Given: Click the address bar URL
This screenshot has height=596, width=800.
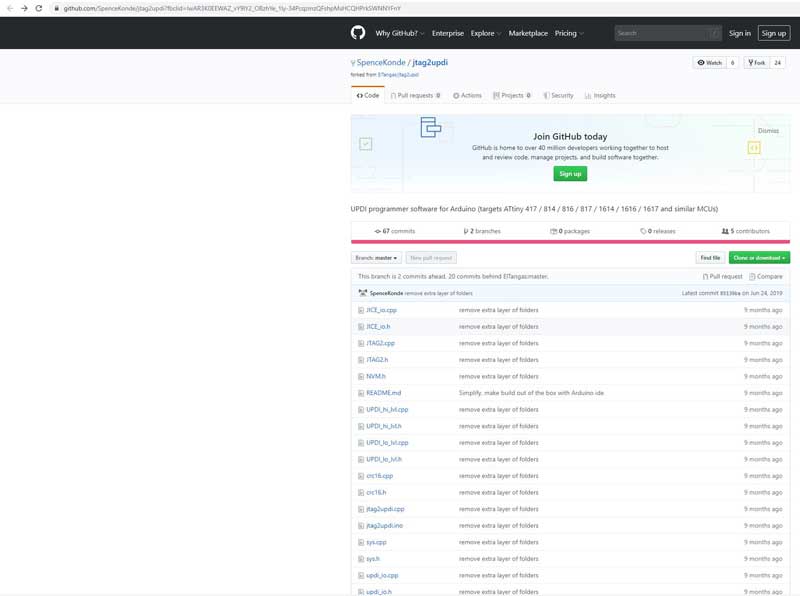Looking at the screenshot, I should (x=232, y=8).
